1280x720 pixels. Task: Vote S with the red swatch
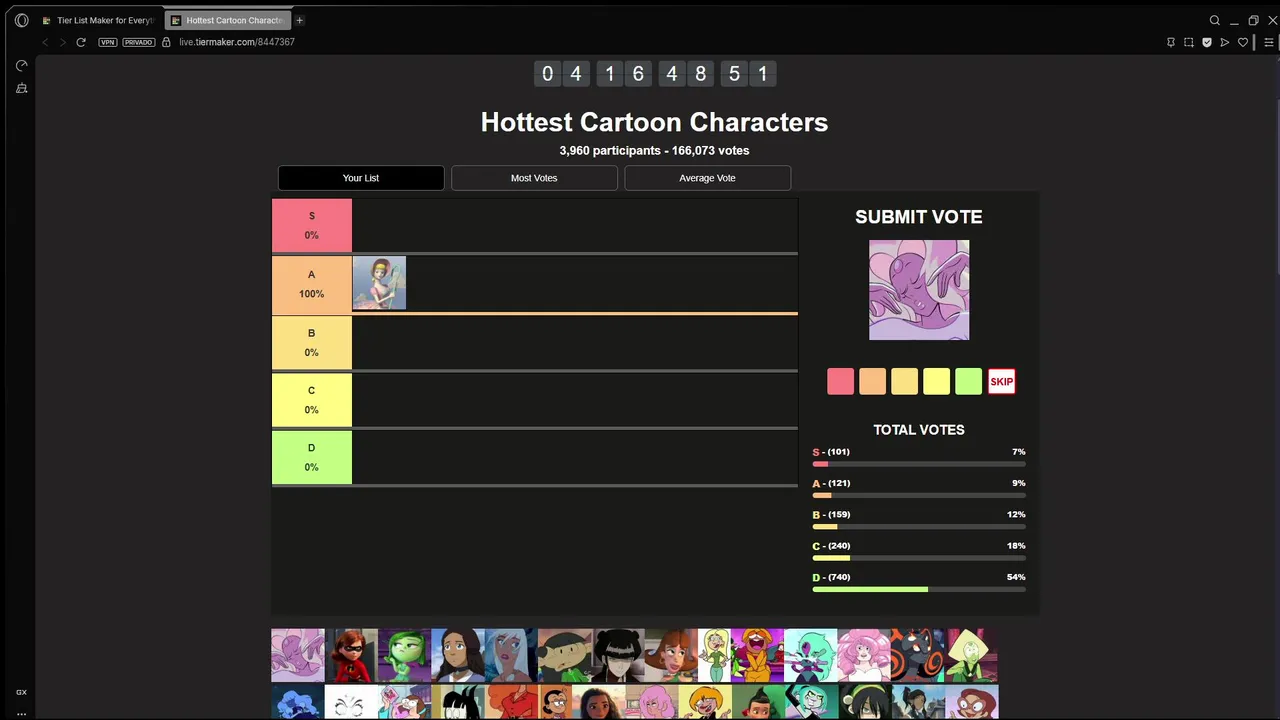click(x=841, y=381)
